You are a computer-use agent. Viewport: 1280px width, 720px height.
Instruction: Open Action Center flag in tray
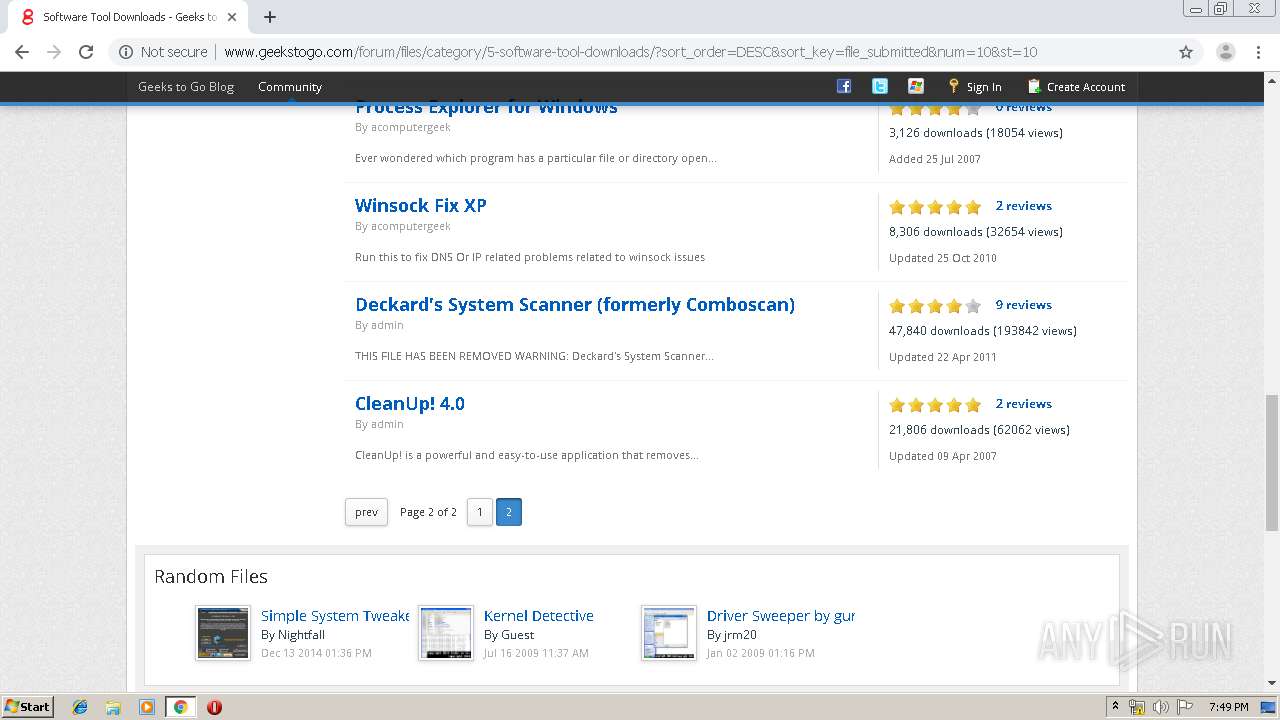tap(1184, 707)
